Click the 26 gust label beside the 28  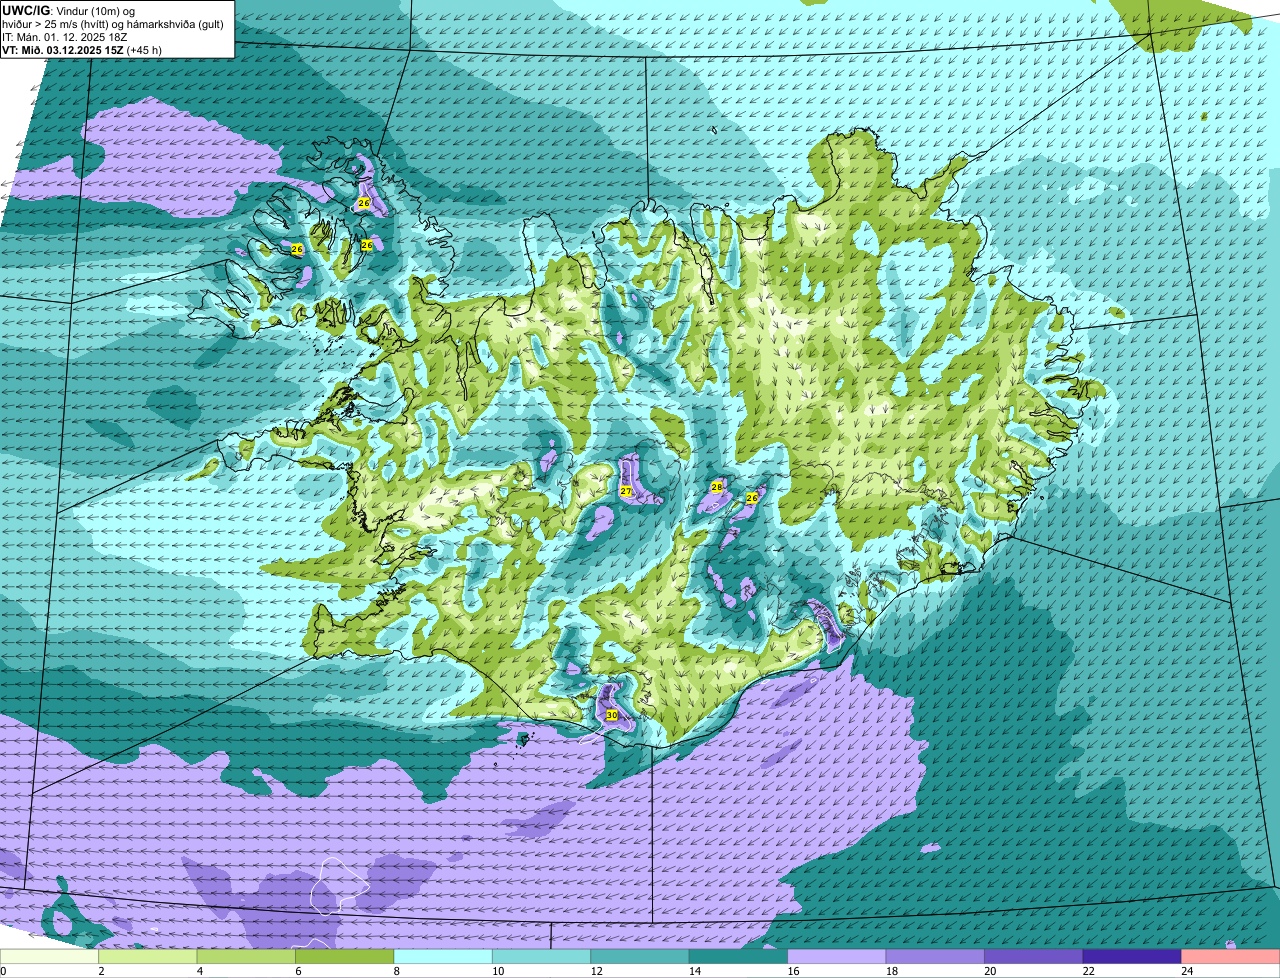tap(752, 497)
